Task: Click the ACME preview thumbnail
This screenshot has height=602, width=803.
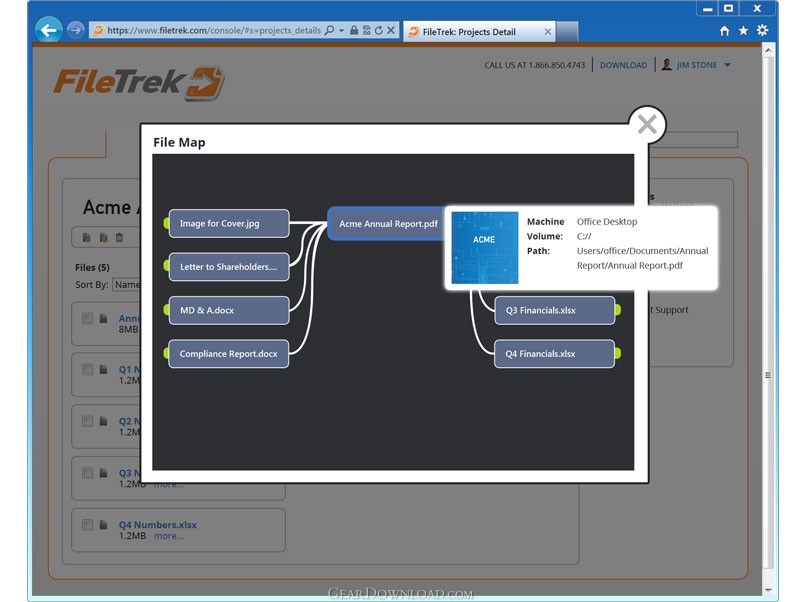Action: click(x=484, y=248)
